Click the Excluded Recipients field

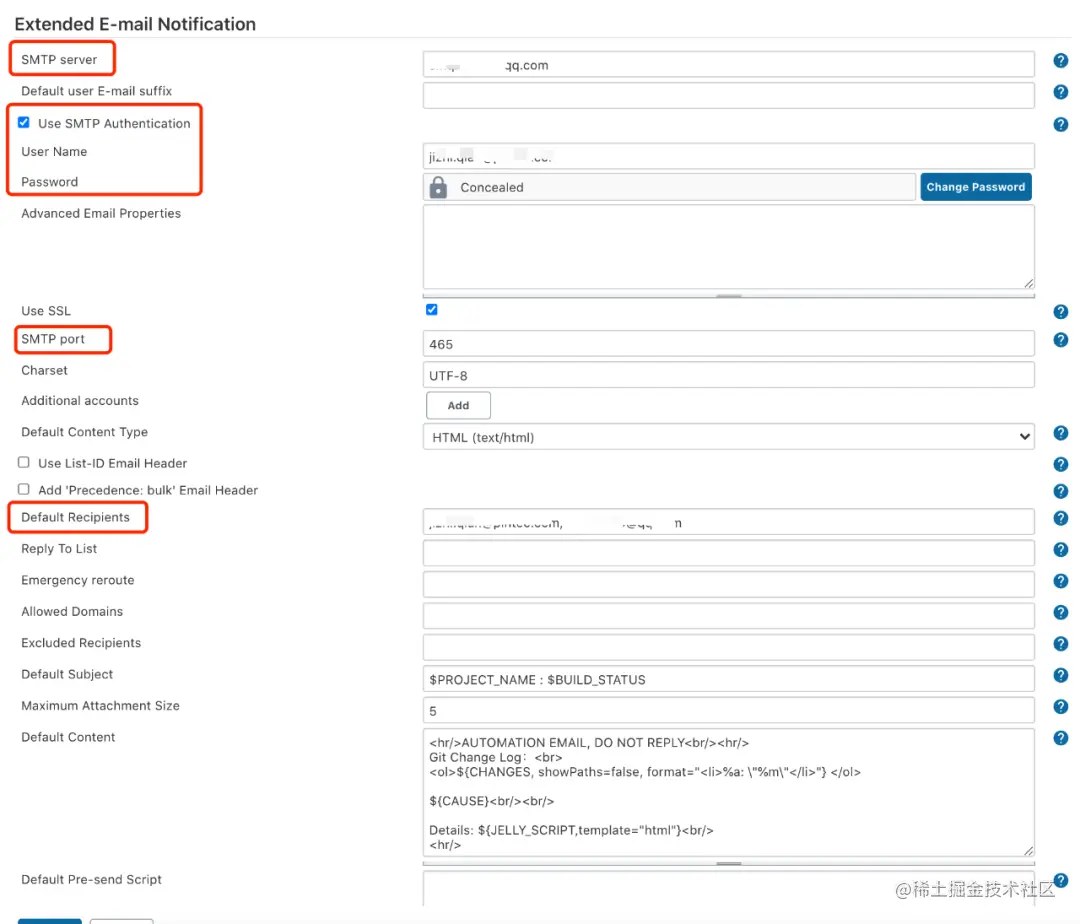(x=729, y=647)
